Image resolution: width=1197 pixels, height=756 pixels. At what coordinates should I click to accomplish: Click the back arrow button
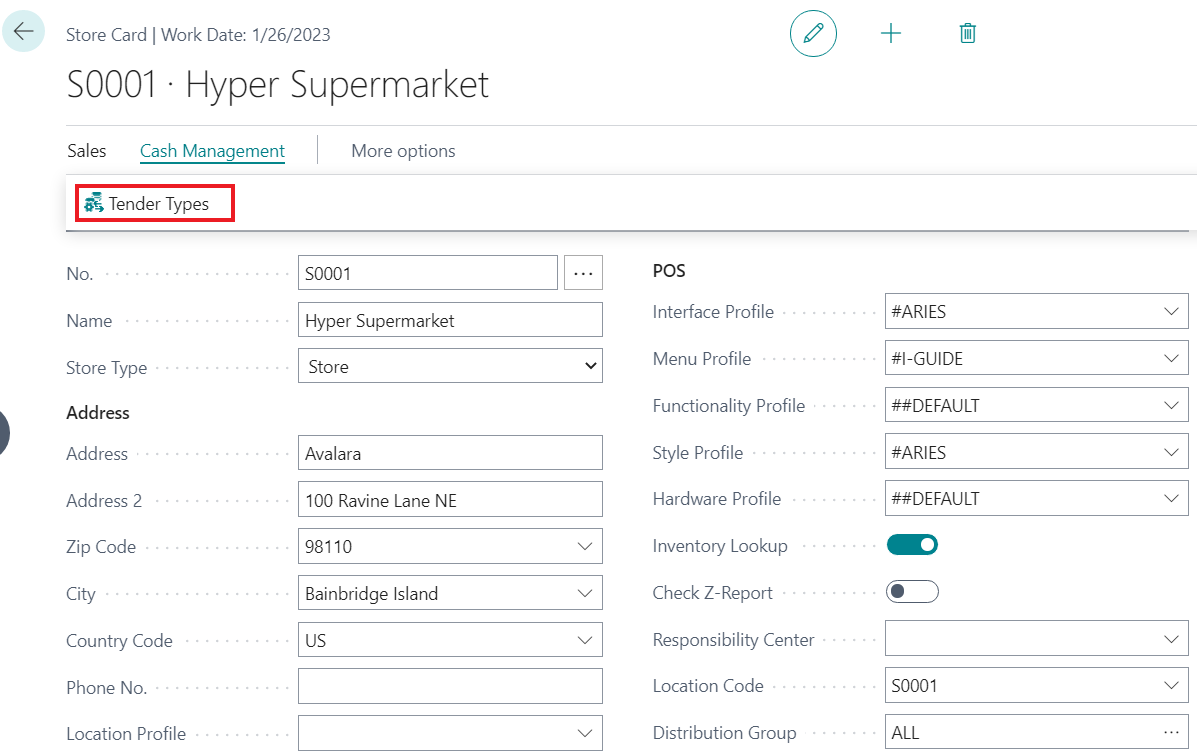23,32
